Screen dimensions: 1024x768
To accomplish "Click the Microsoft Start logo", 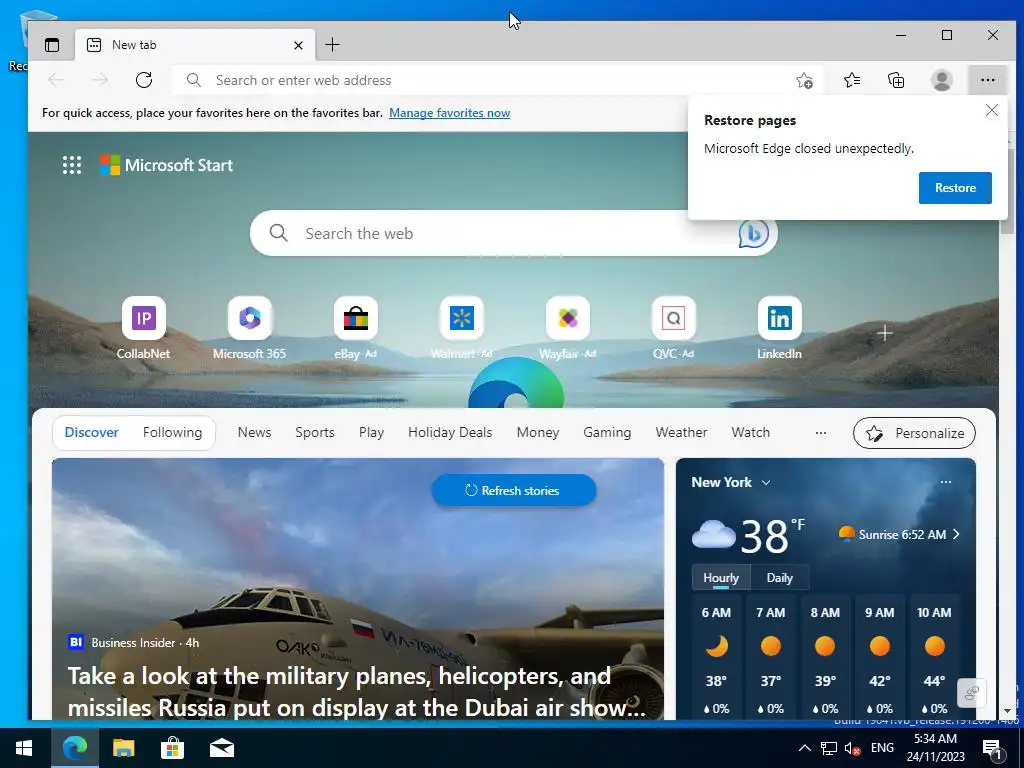I will (166, 165).
